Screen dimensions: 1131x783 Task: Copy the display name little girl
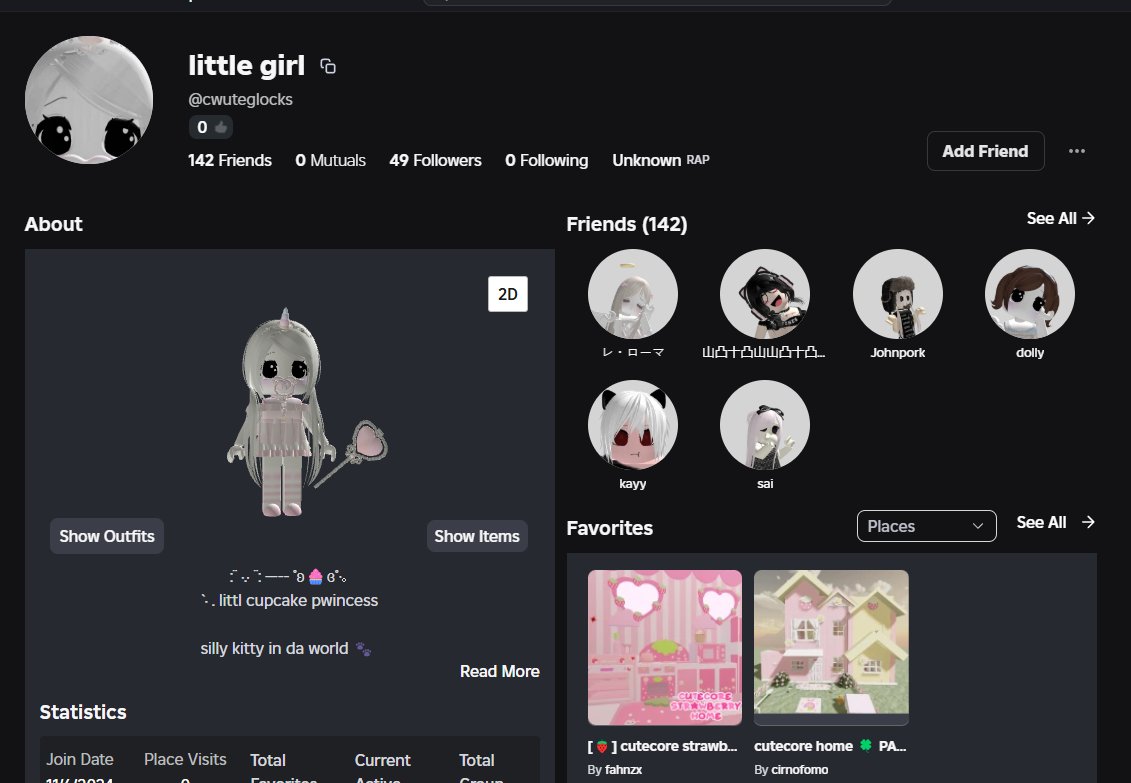328,66
